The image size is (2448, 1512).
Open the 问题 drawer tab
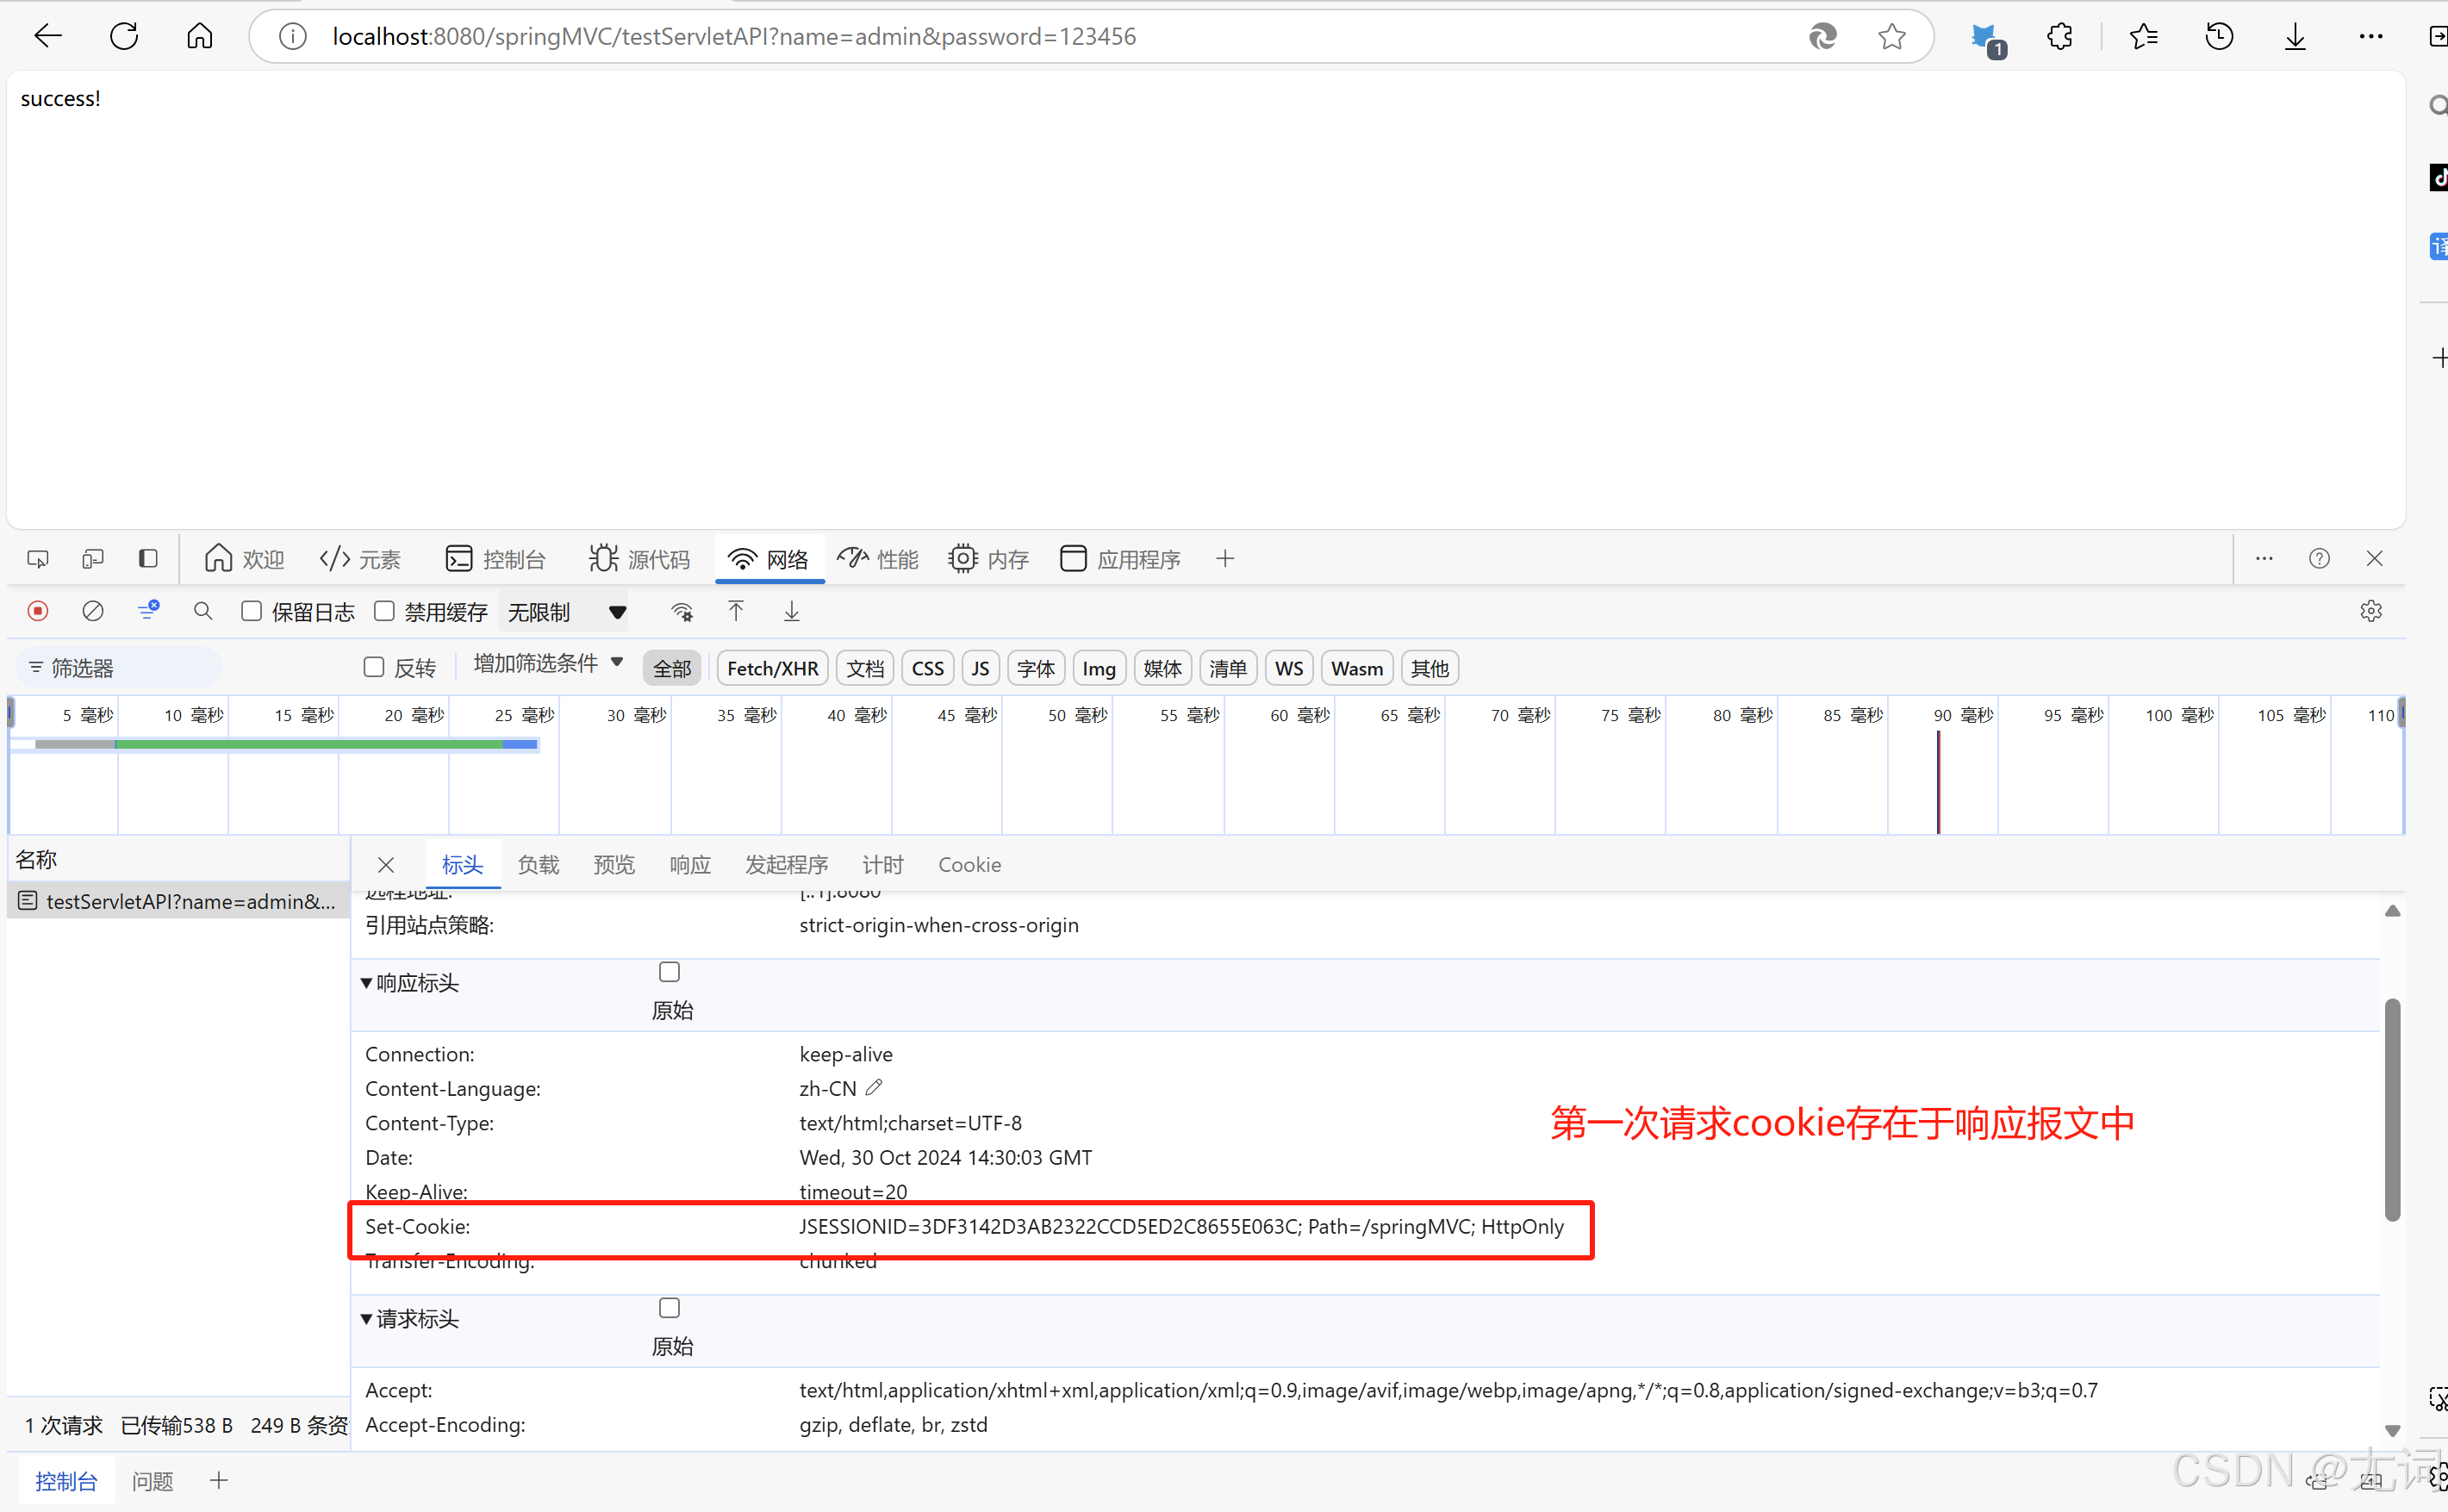point(153,1481)
